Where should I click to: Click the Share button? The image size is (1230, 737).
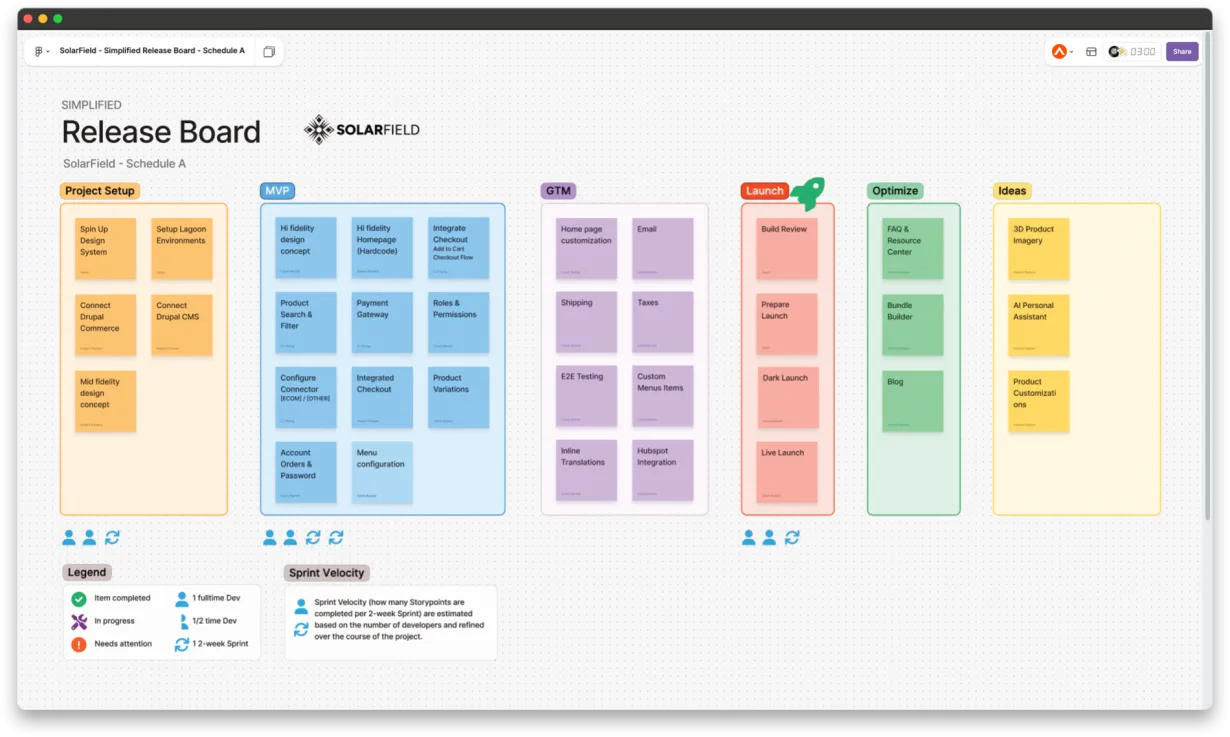[x=1182, y=51]
